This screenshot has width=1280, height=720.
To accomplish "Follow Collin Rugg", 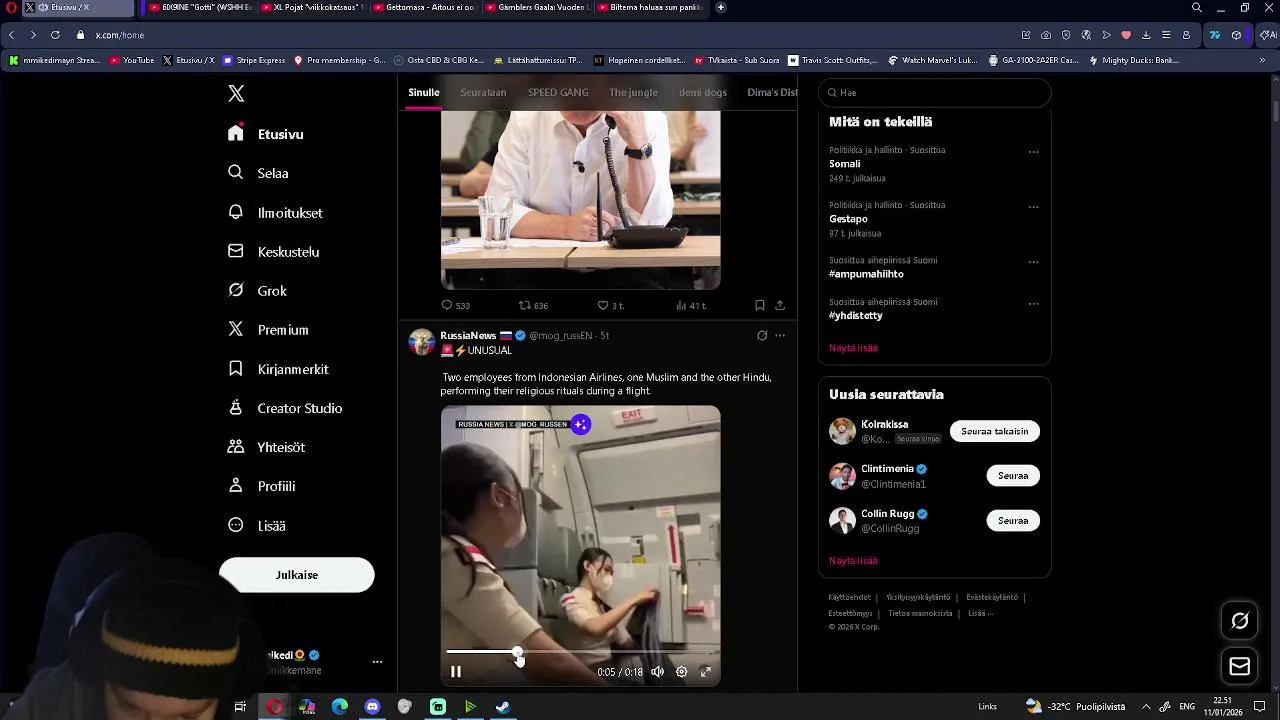I will pyautogui.click(x=1013, y=521).
